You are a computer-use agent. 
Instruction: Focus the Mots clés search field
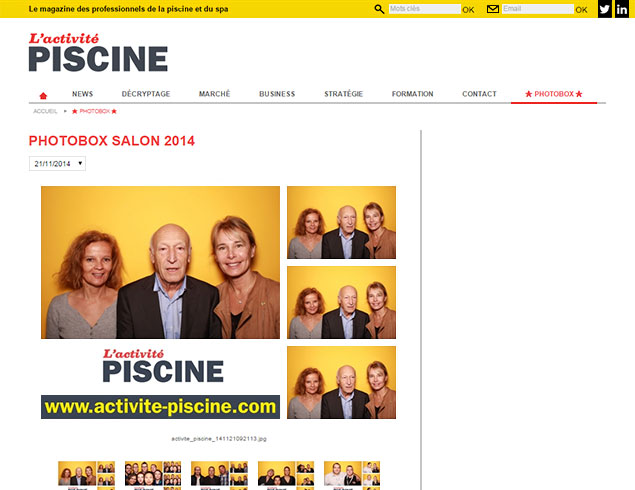[425, 9]
